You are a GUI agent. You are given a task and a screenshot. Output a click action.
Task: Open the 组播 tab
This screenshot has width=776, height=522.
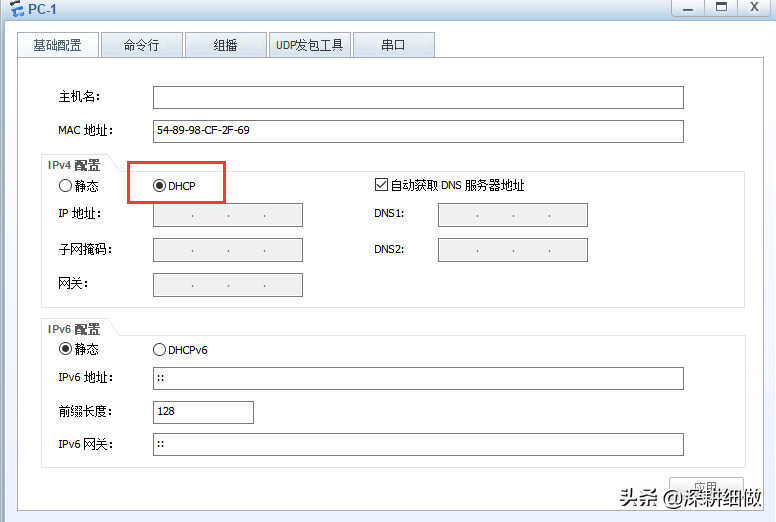(226, 45)
